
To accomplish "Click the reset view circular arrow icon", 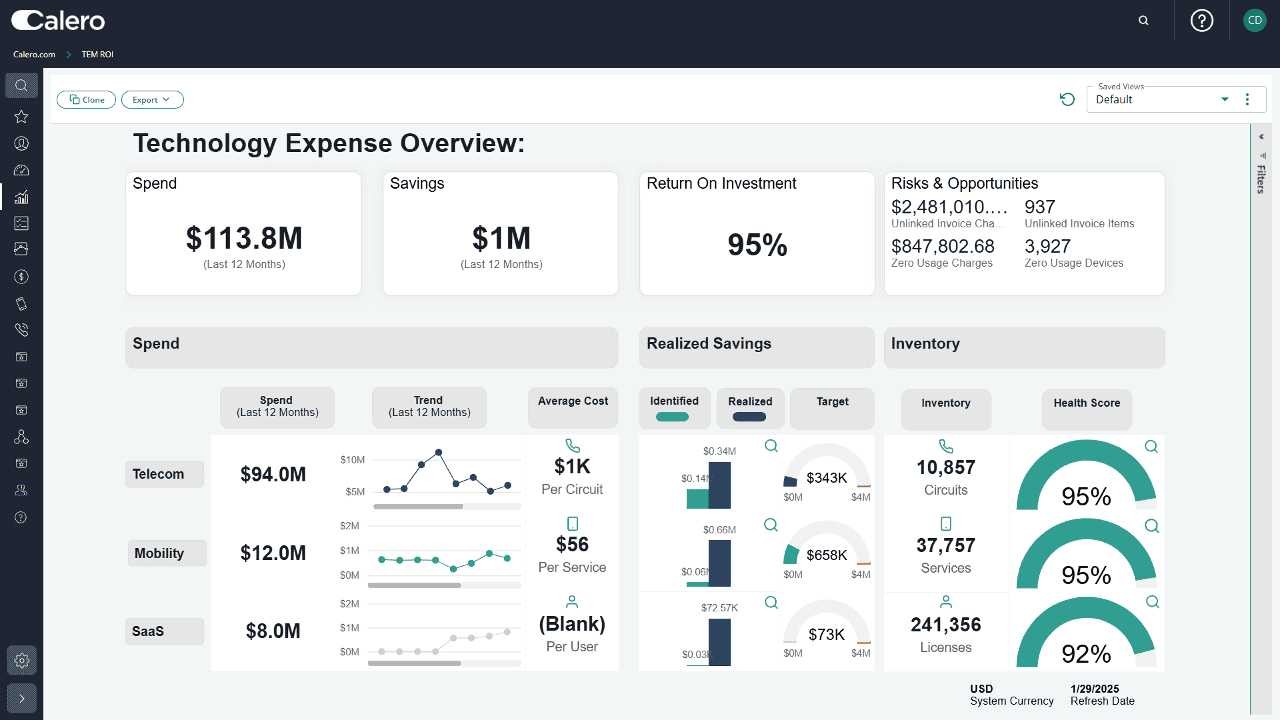I will tap(1067, 99).
